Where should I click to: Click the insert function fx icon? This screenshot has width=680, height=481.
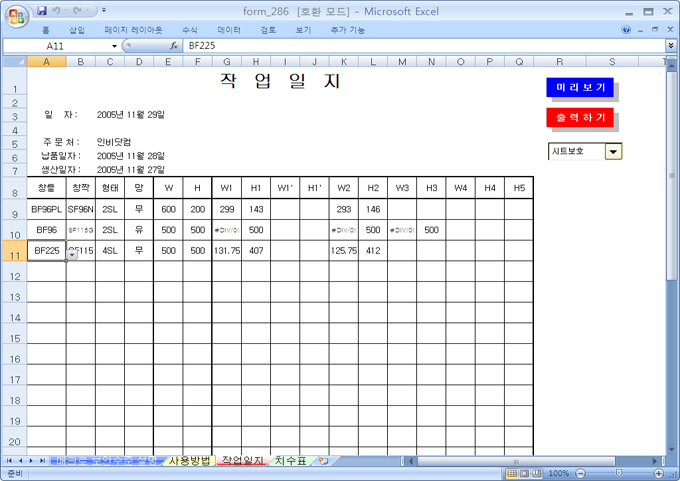[x=174, y=46]
